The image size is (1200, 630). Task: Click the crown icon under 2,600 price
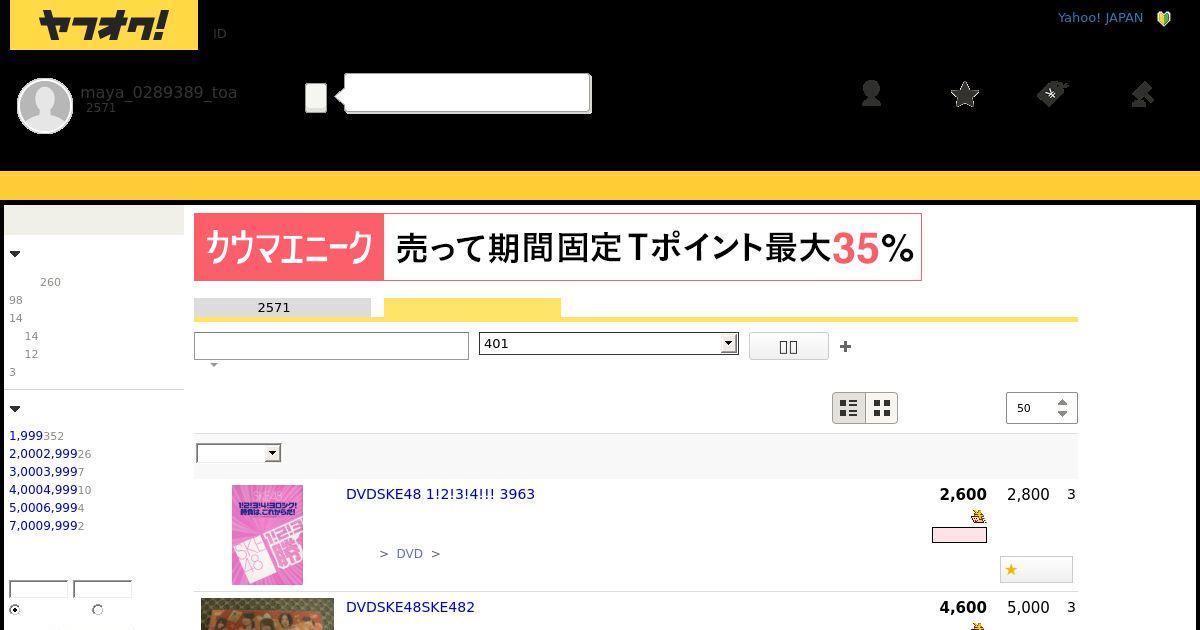(978, 516)
